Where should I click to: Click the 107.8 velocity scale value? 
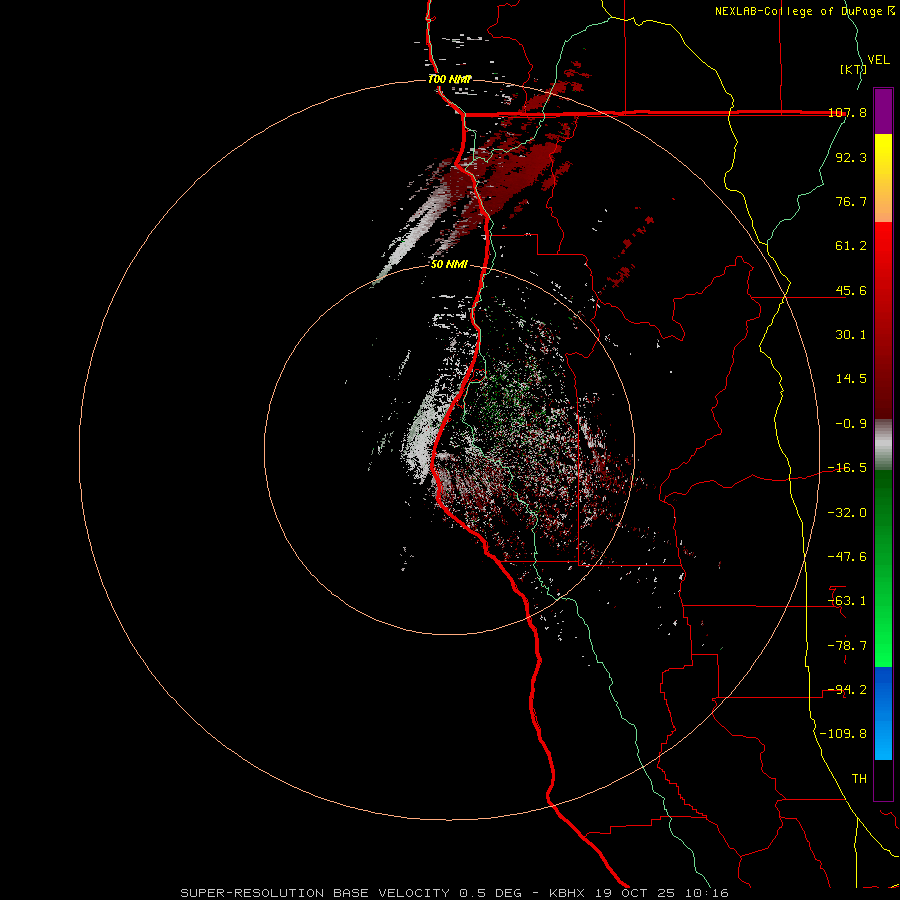(x=847, y=113)
